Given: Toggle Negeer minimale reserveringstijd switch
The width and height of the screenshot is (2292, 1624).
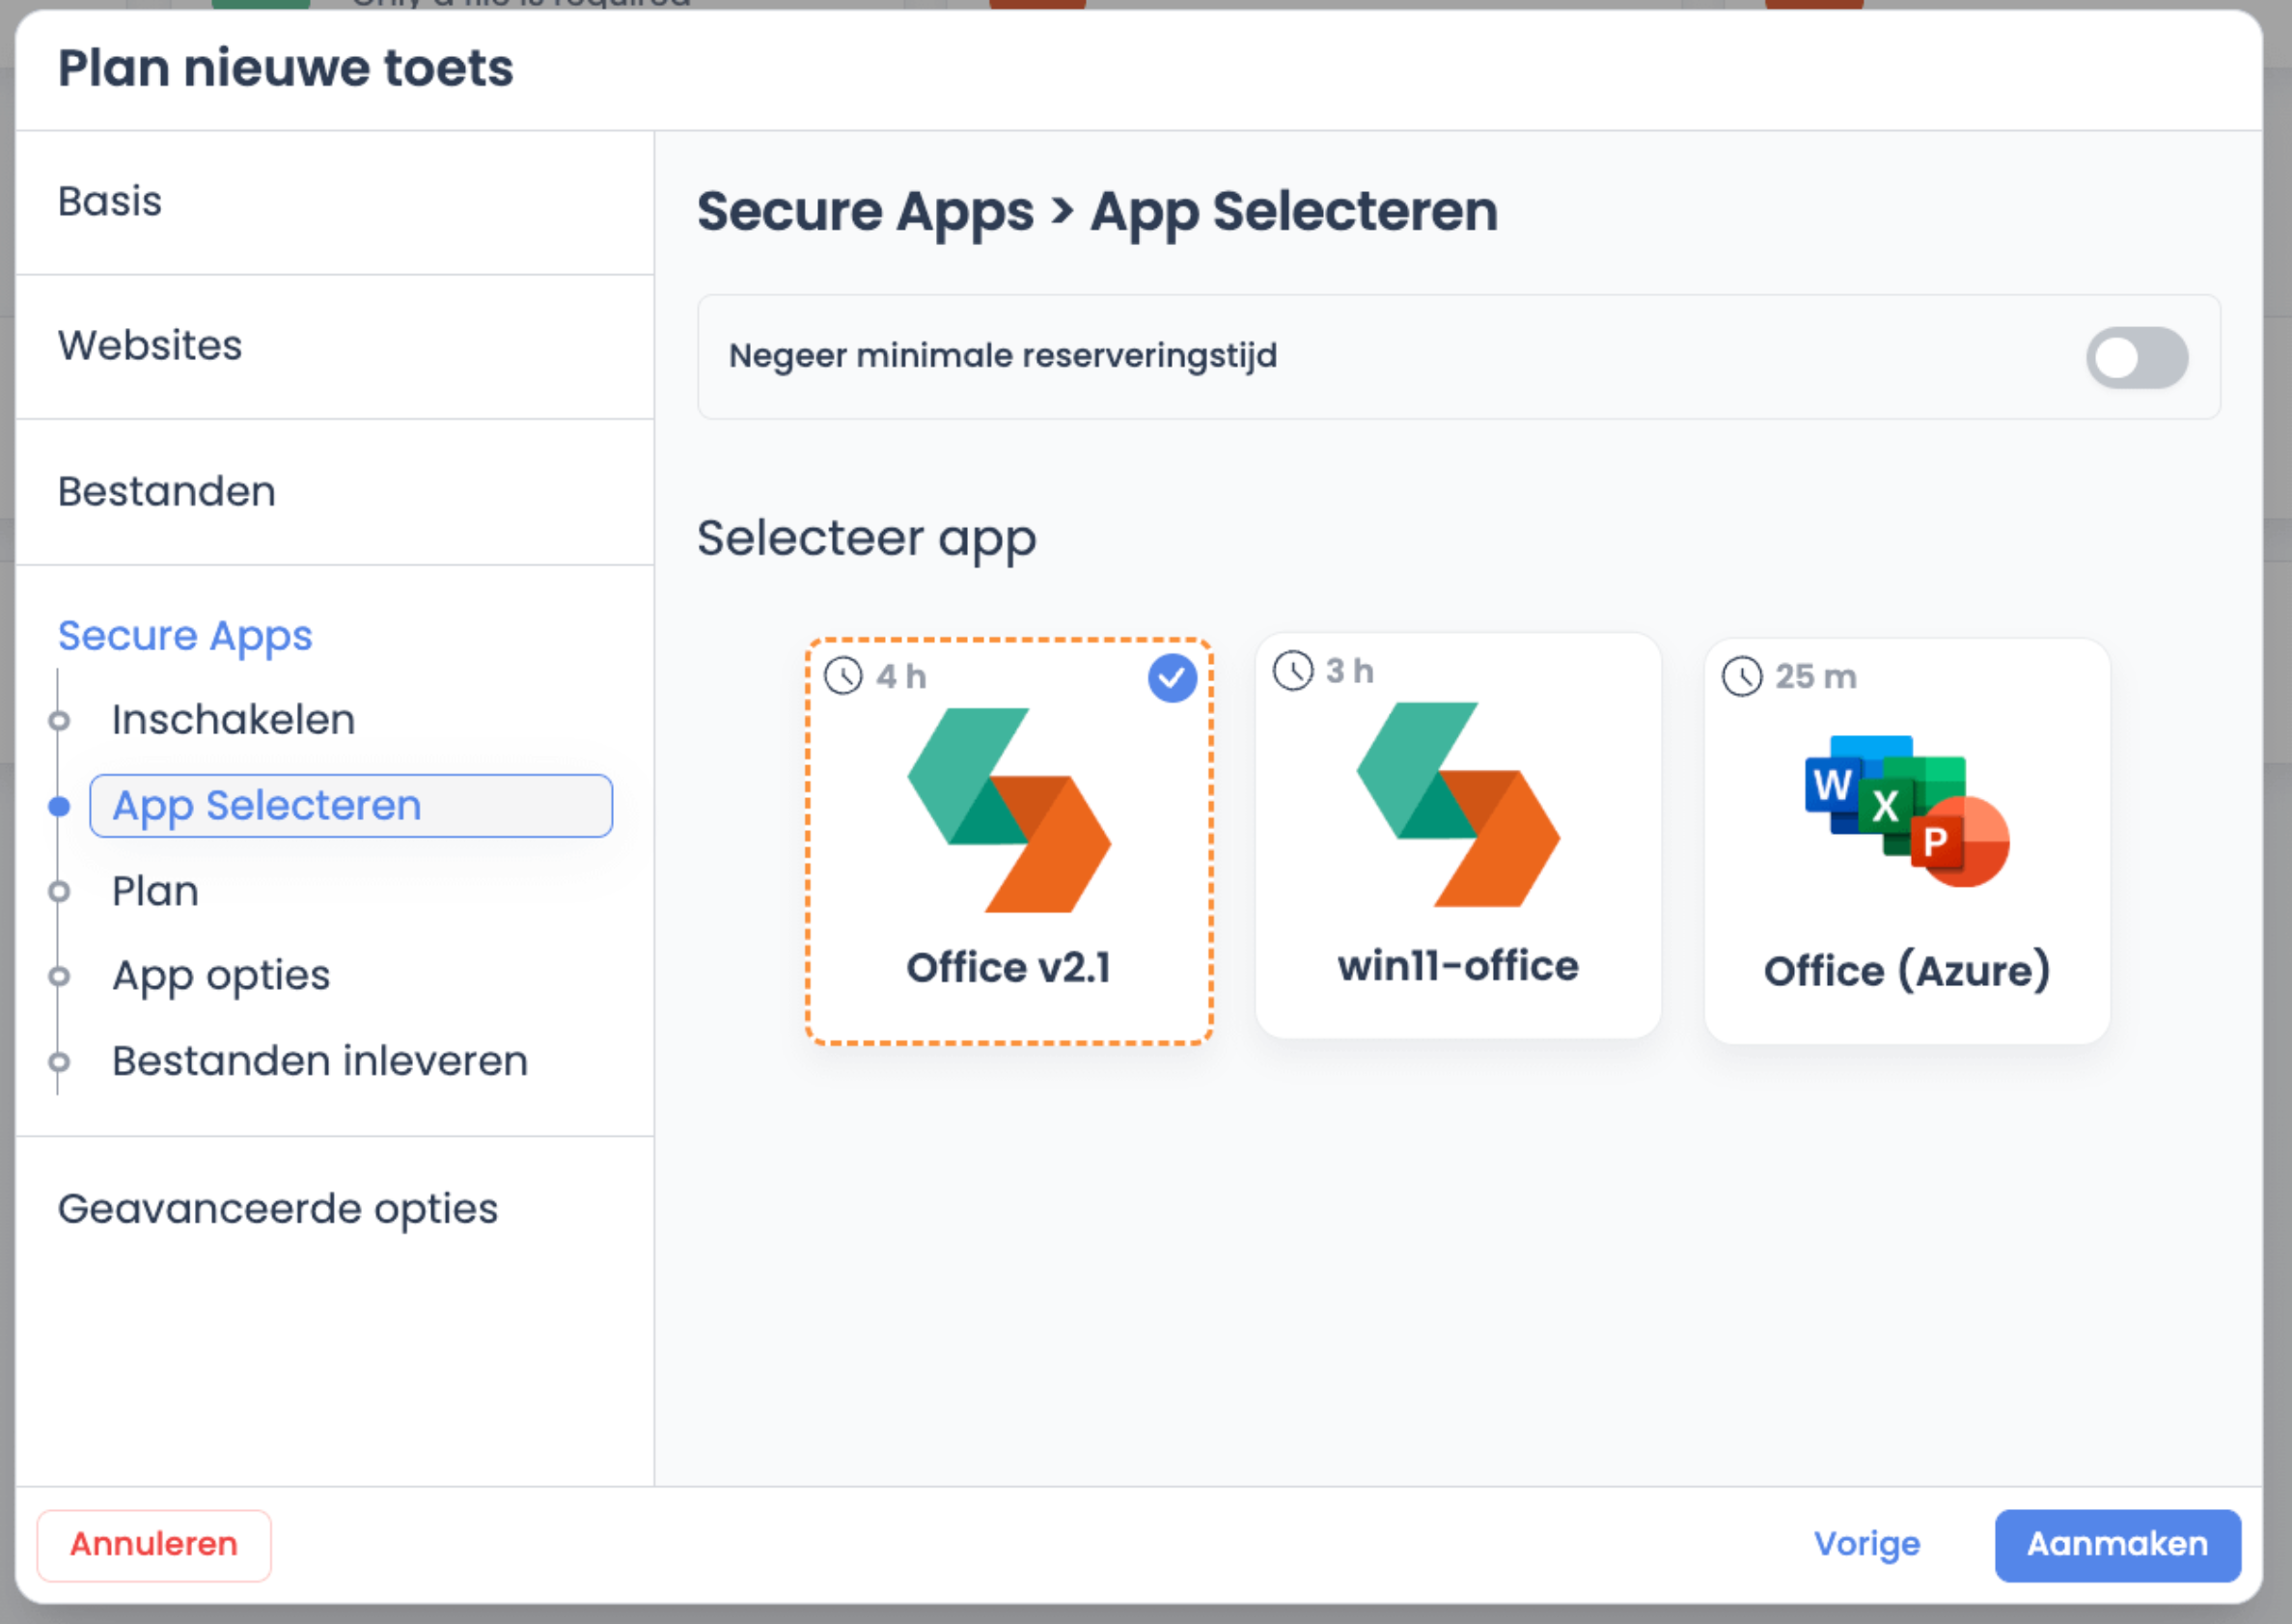Looking at the screenshot, I should [x=2136, y=357].
